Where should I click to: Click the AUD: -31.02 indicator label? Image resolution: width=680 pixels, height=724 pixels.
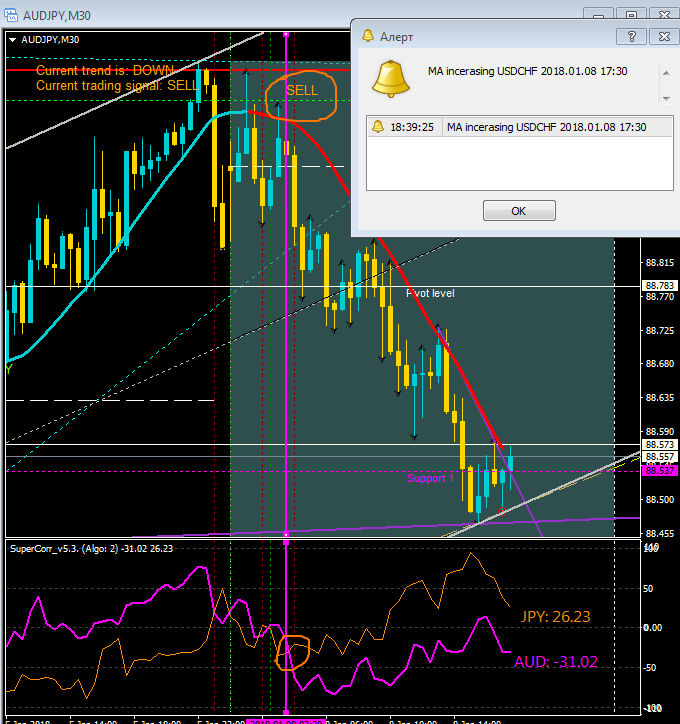click(x=556, y=662)
